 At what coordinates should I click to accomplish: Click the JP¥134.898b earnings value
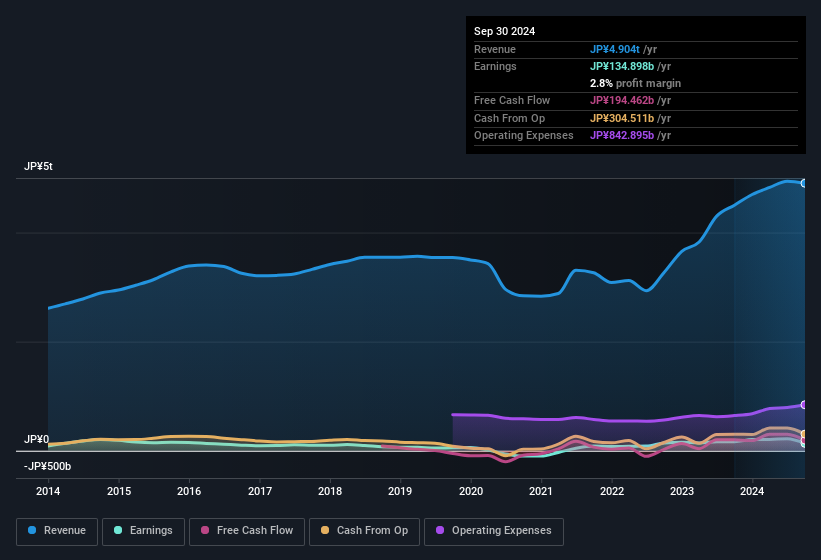point(623,66)
